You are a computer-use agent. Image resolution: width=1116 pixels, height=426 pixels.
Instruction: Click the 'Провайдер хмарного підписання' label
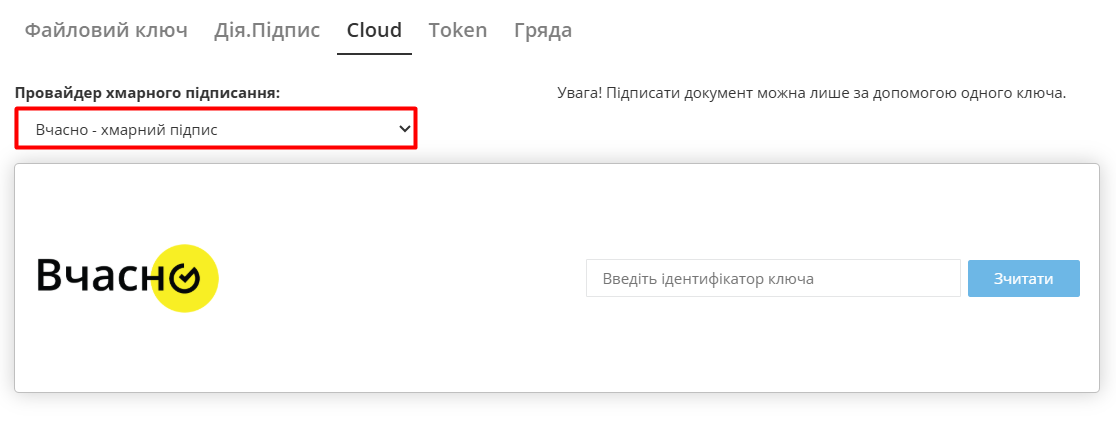[x=147, y=93]
